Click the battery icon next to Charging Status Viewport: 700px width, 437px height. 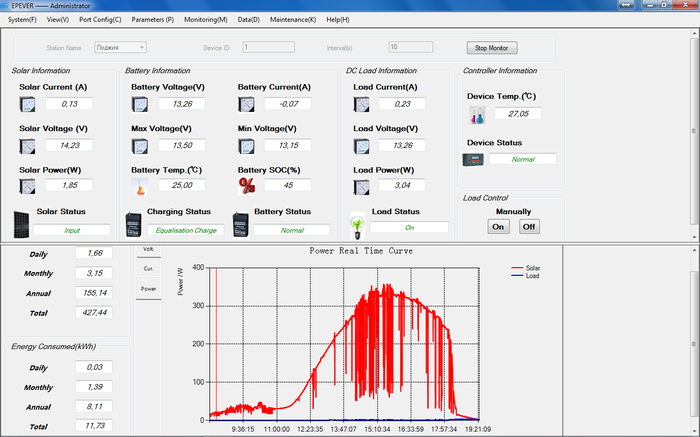coord(133,223)
